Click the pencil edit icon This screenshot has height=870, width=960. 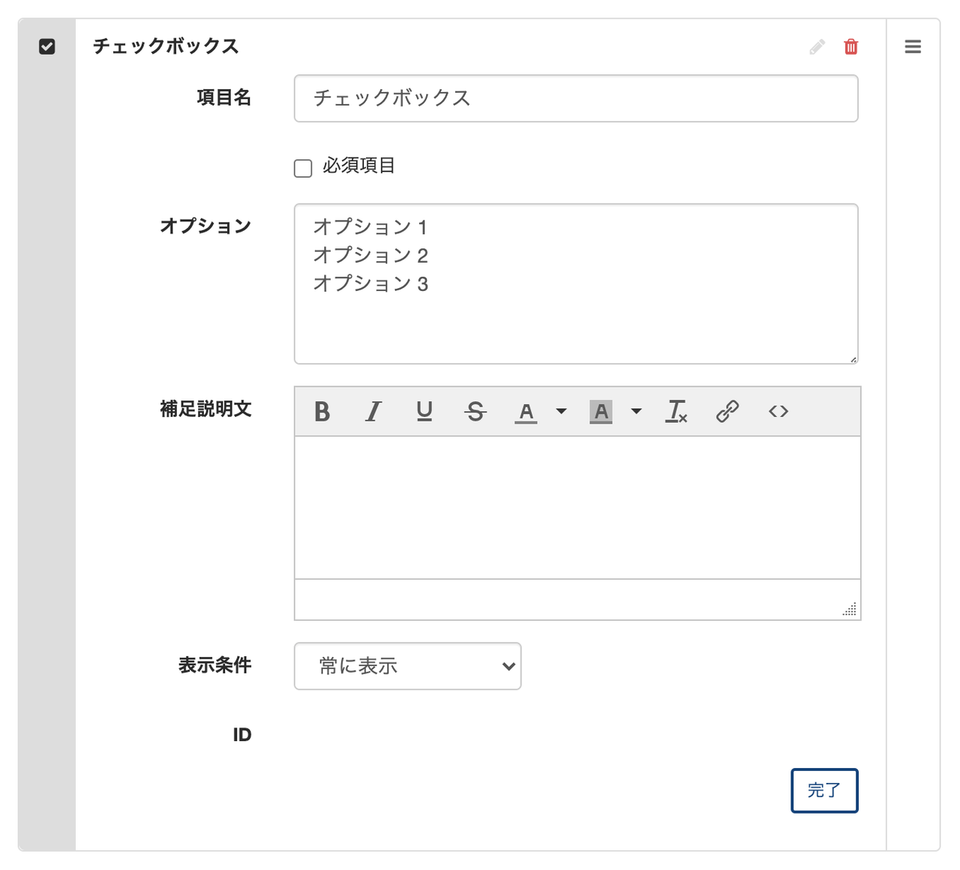coord(817,47)
